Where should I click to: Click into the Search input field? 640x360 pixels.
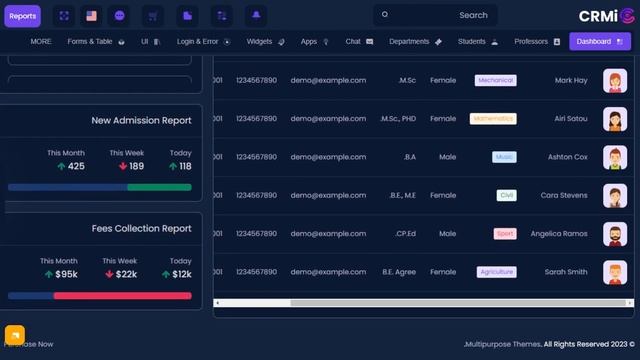(436, 15)
